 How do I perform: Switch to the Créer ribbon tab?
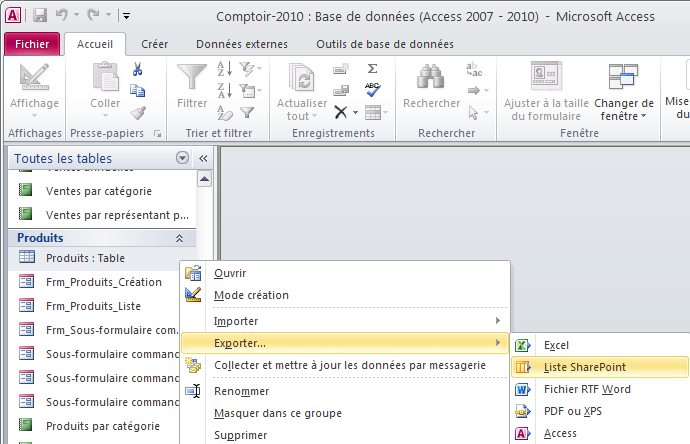(x=154, y=44)
